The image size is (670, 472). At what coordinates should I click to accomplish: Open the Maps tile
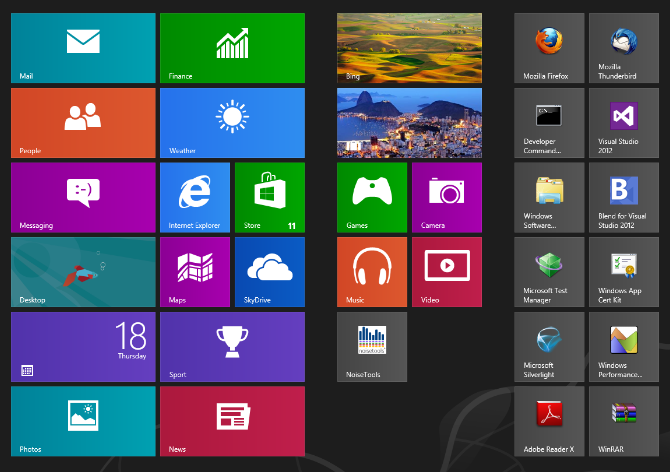click(x=195, y=272)
